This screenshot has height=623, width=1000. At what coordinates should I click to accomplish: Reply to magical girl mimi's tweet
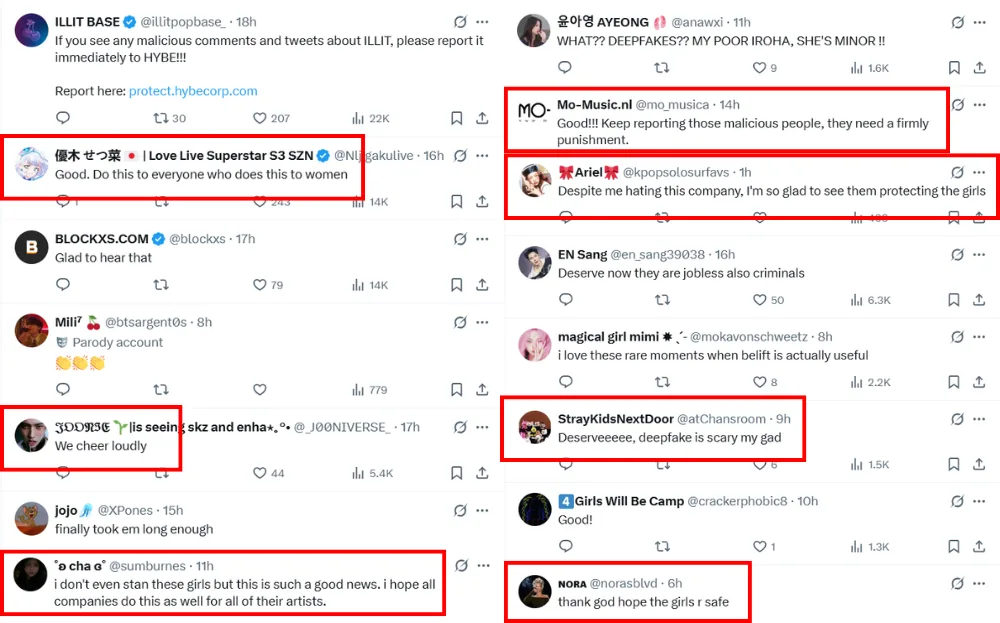pos(565,382)
